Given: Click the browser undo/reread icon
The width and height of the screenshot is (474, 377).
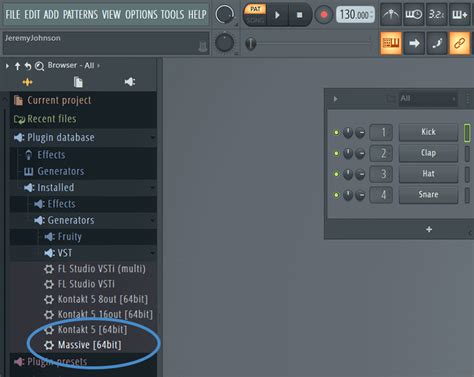Looking at the screenshot, I should (28, 66).
